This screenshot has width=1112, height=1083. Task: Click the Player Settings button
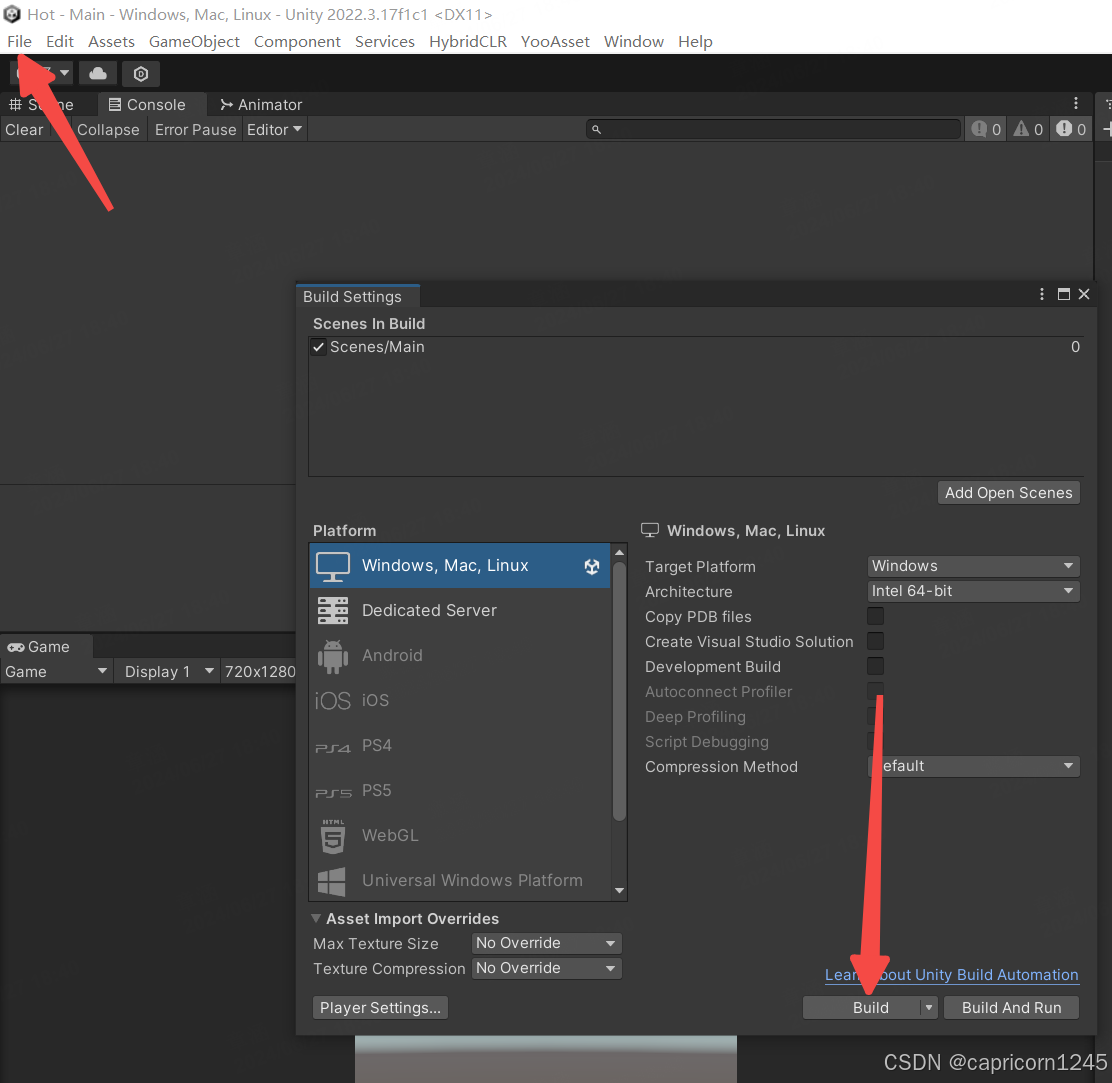coord(380,1007)
